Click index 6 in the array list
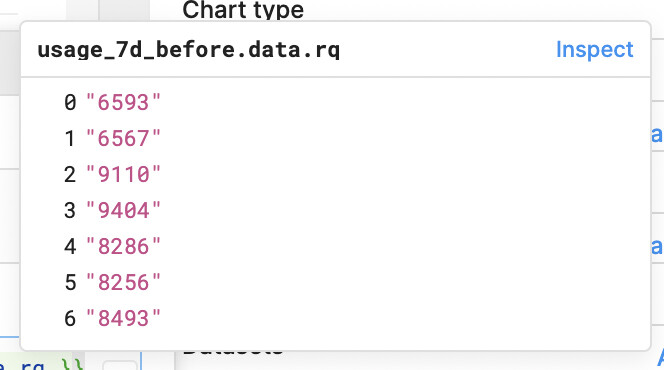Viewport: 664px width, 370px height. tap(70, 318)
